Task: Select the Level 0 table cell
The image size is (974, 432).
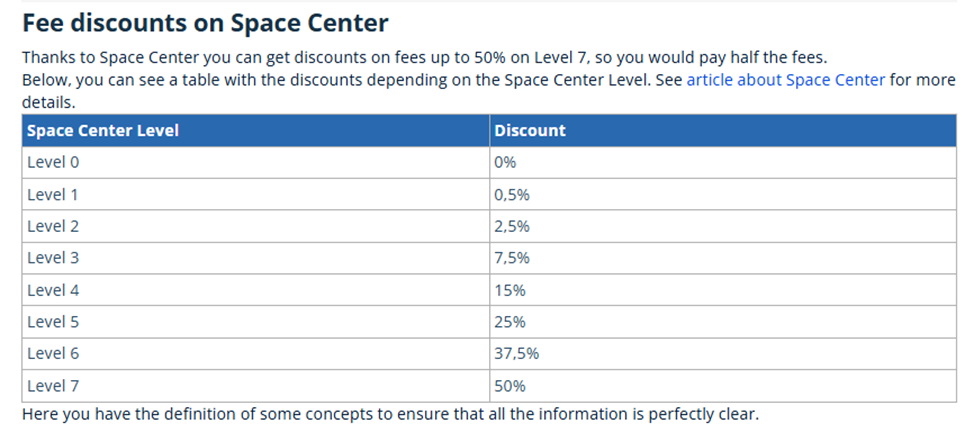Action: pos(53,162)
